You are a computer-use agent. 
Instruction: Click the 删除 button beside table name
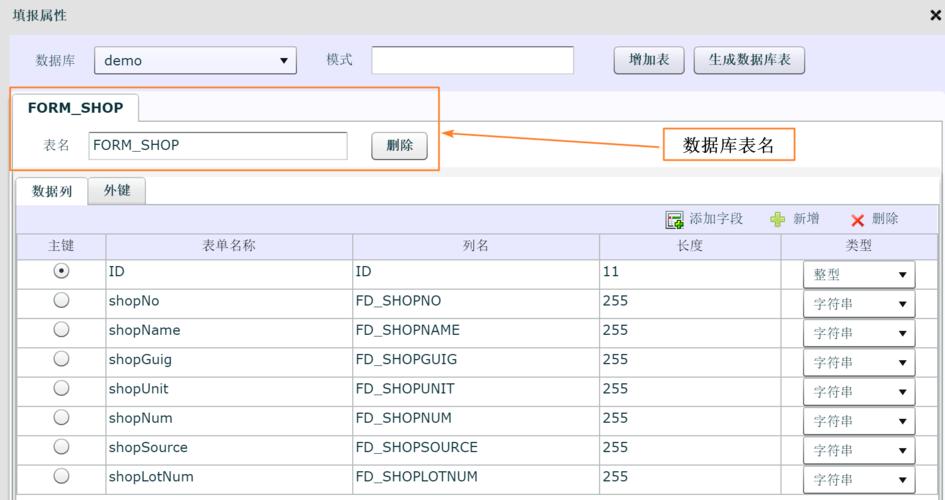[x=399, y=146]
